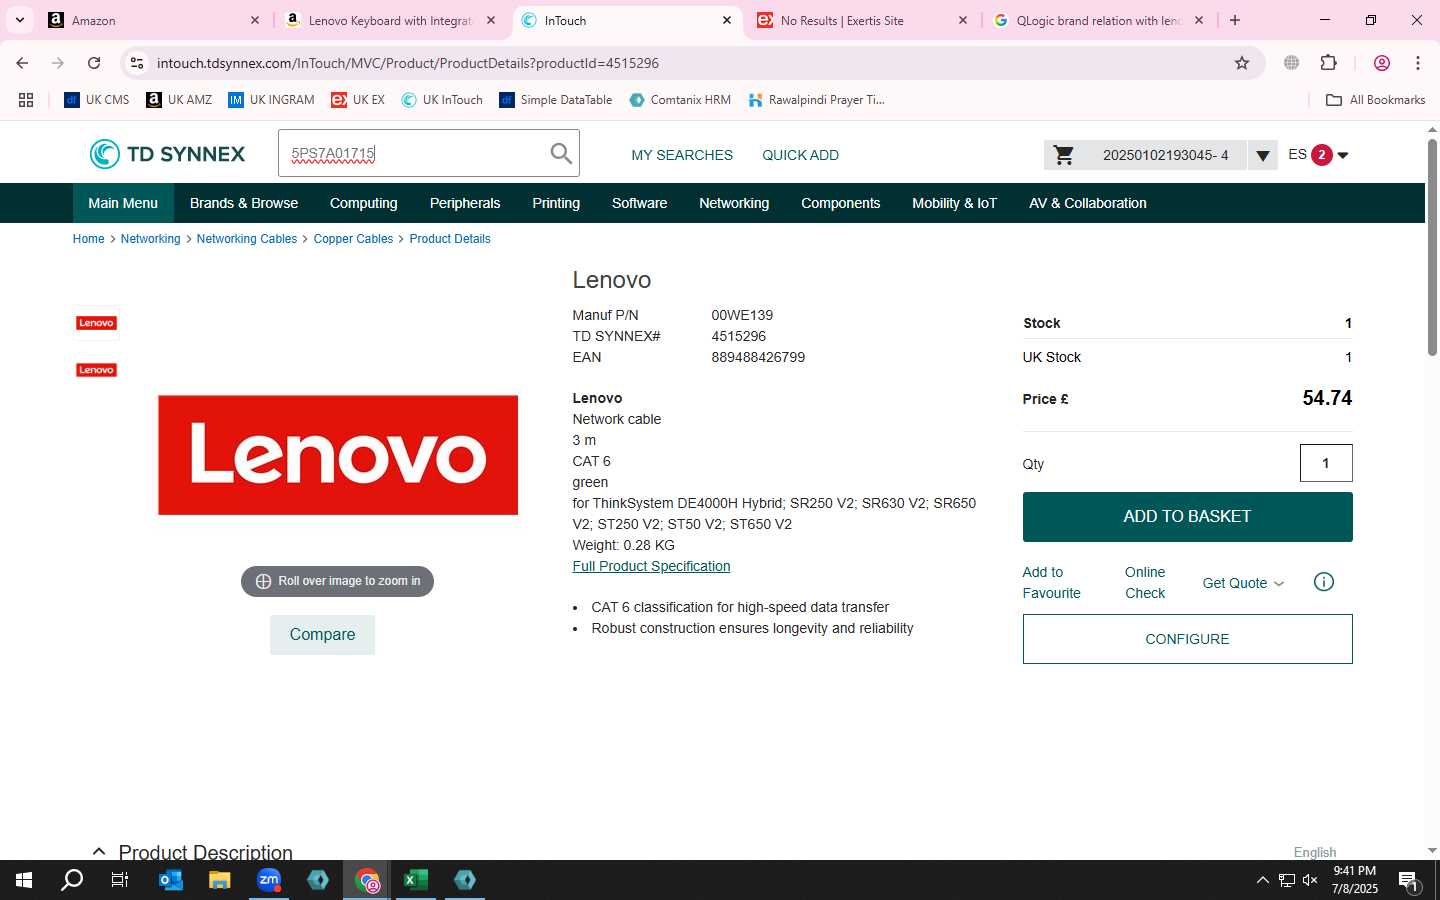View site information icon in address bar
Viewport: 1440px width, 900px height.
click(137, 63)
